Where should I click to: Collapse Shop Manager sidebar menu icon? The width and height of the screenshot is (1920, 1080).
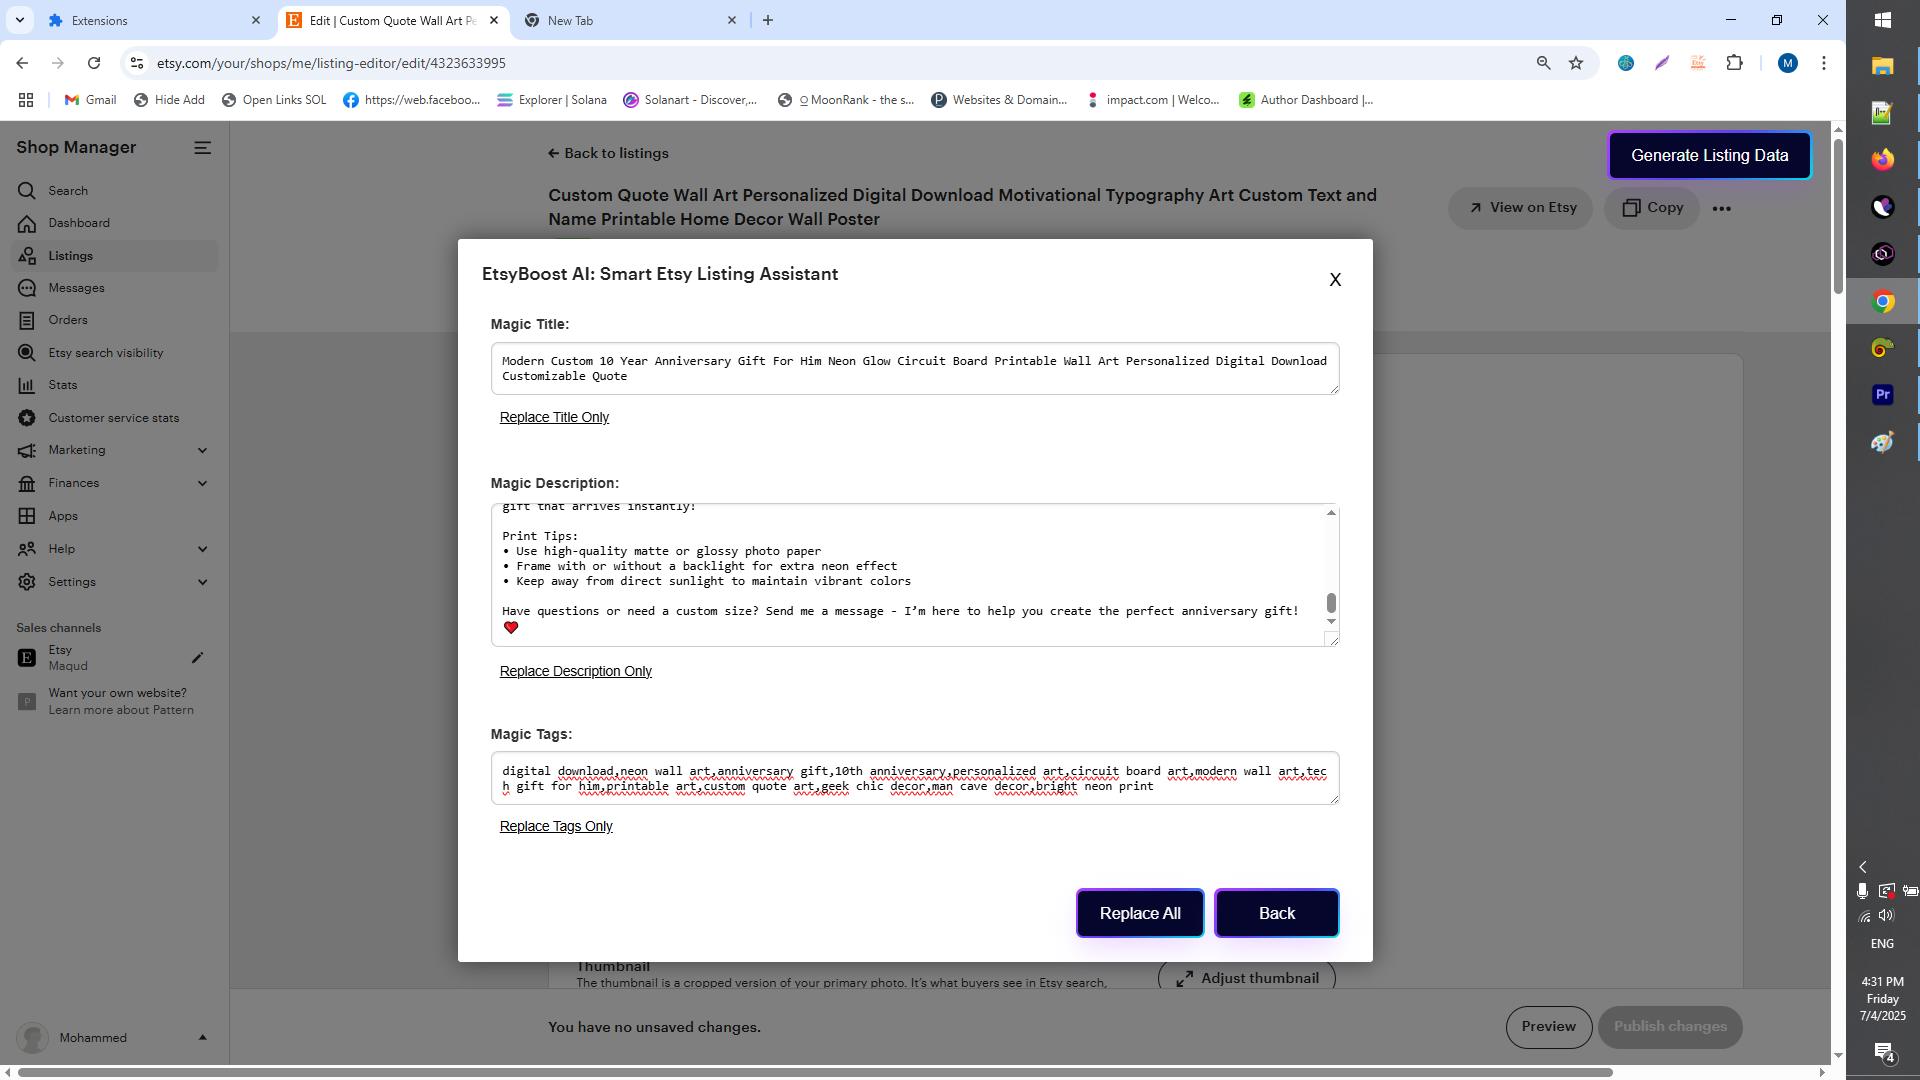pos(202,148)
